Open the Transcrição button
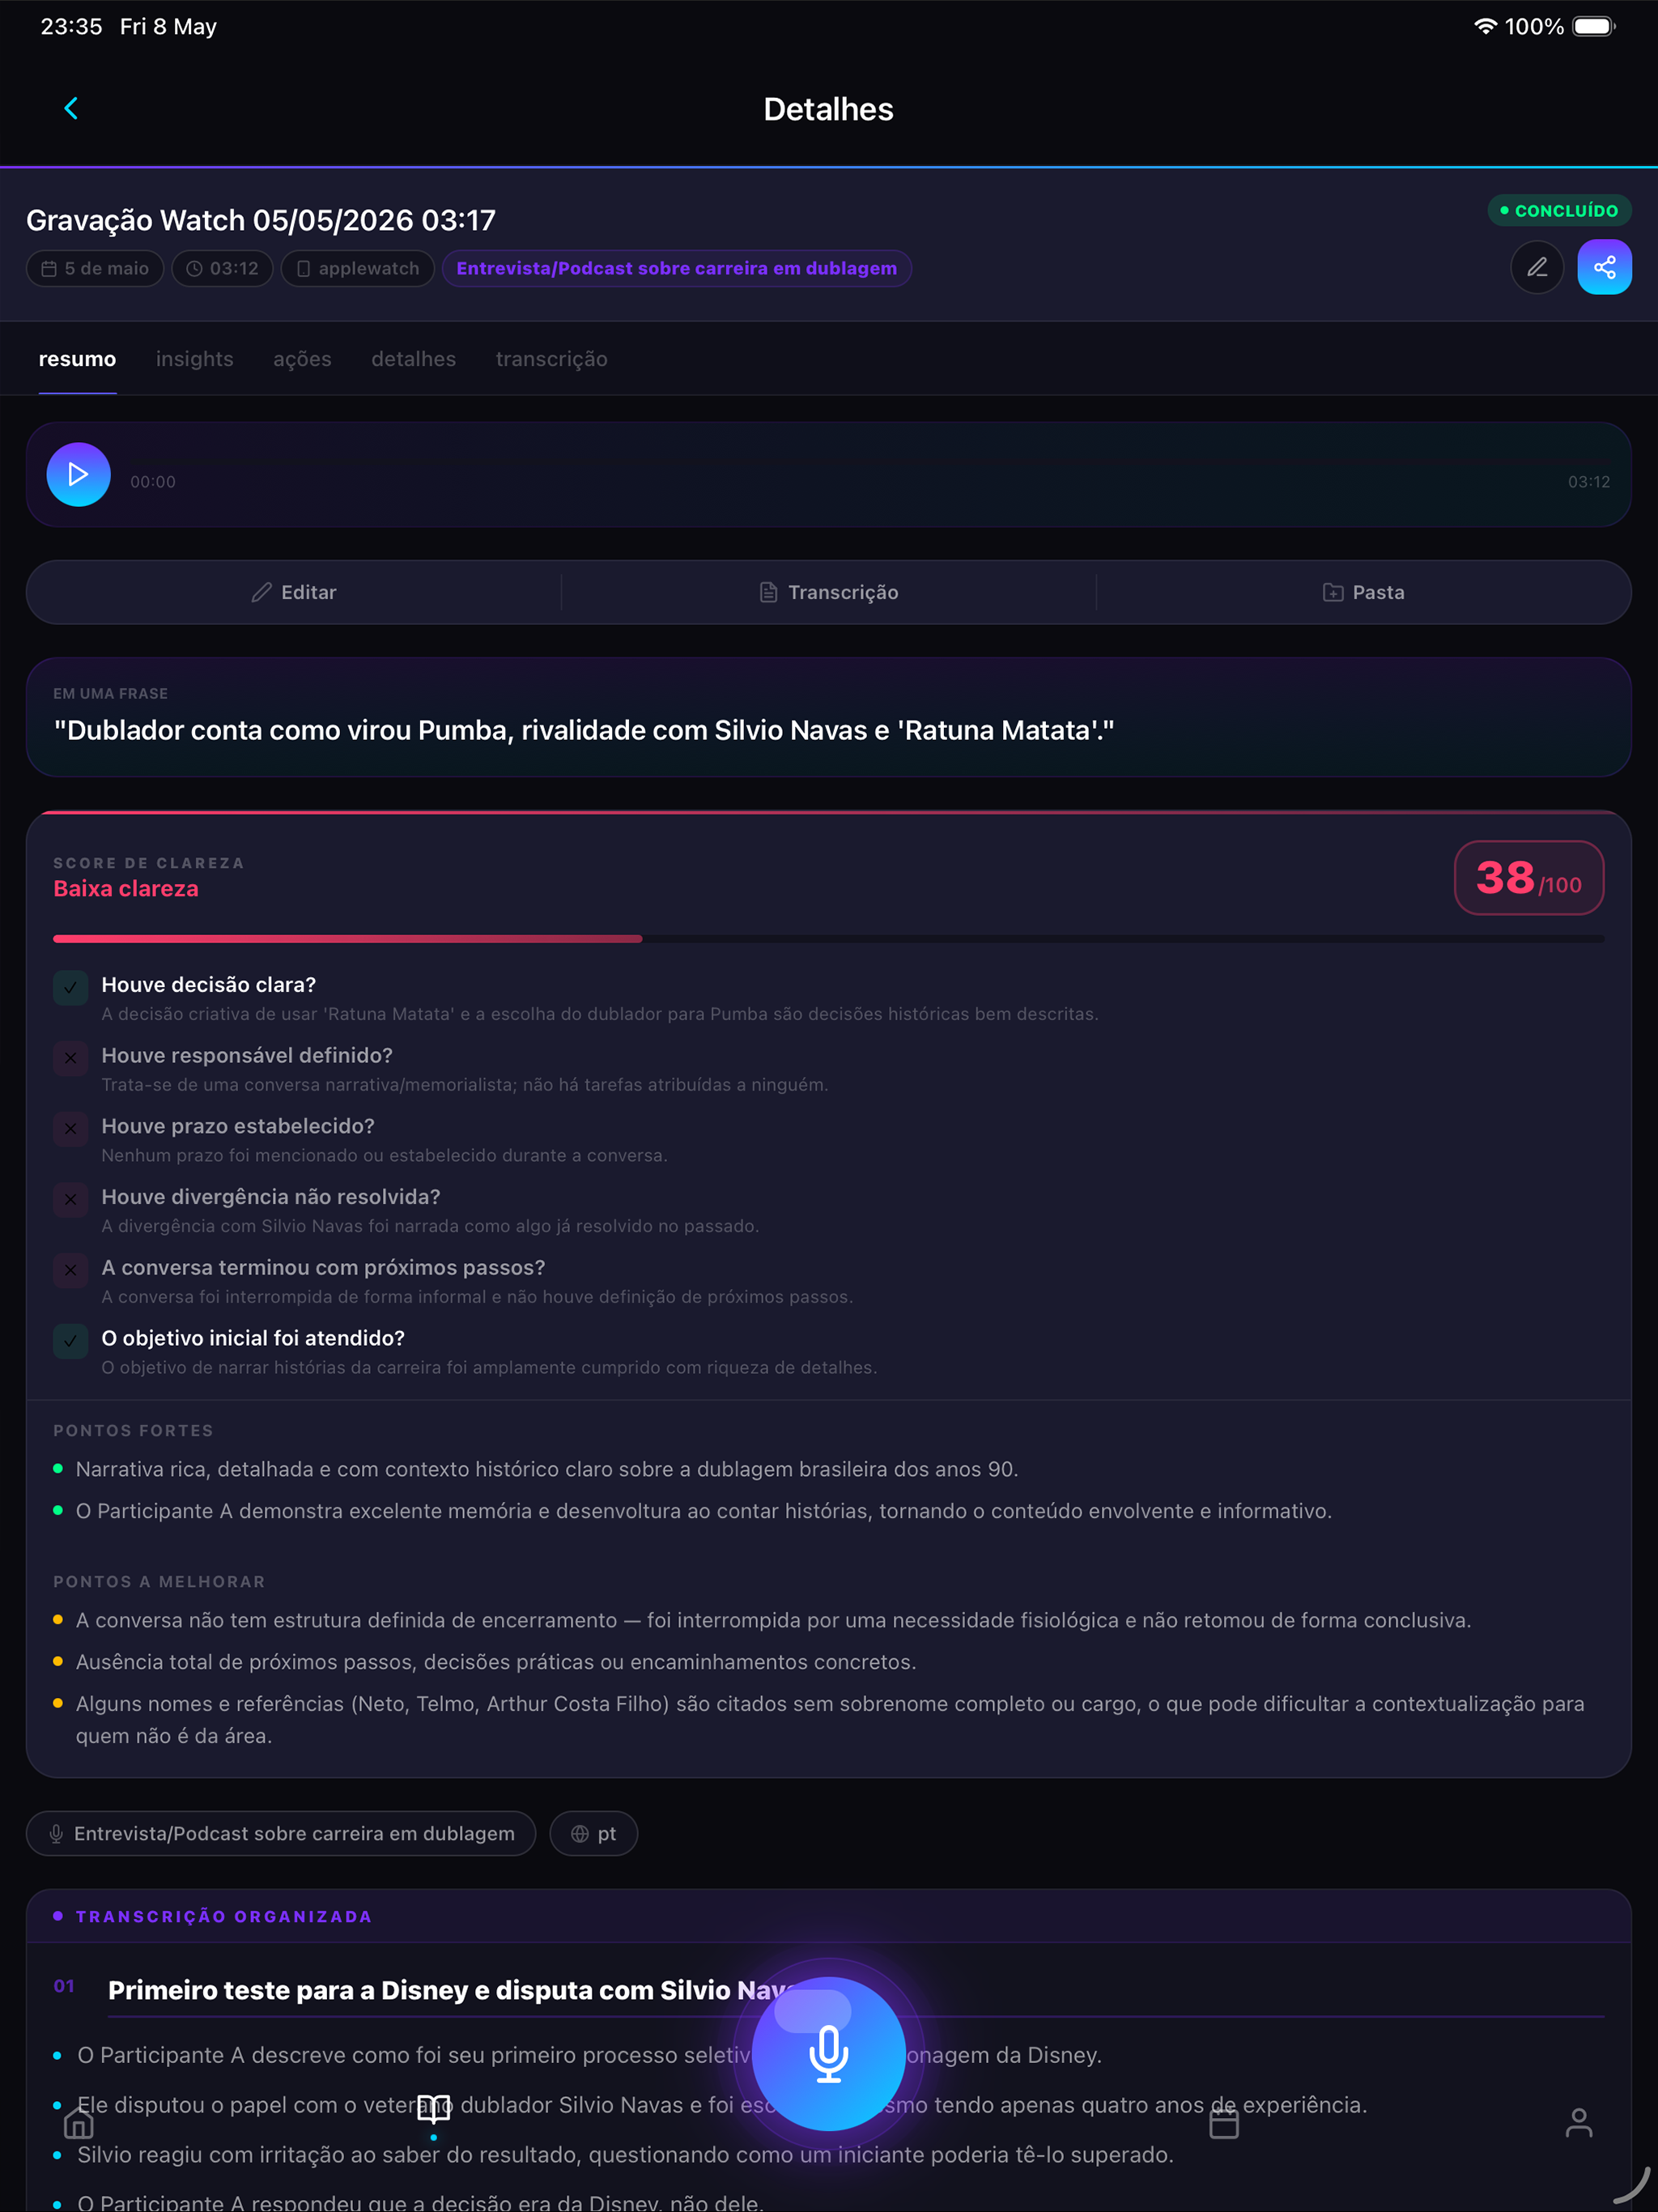The height and width of the screenshot is (2212, 1658). 828,592
